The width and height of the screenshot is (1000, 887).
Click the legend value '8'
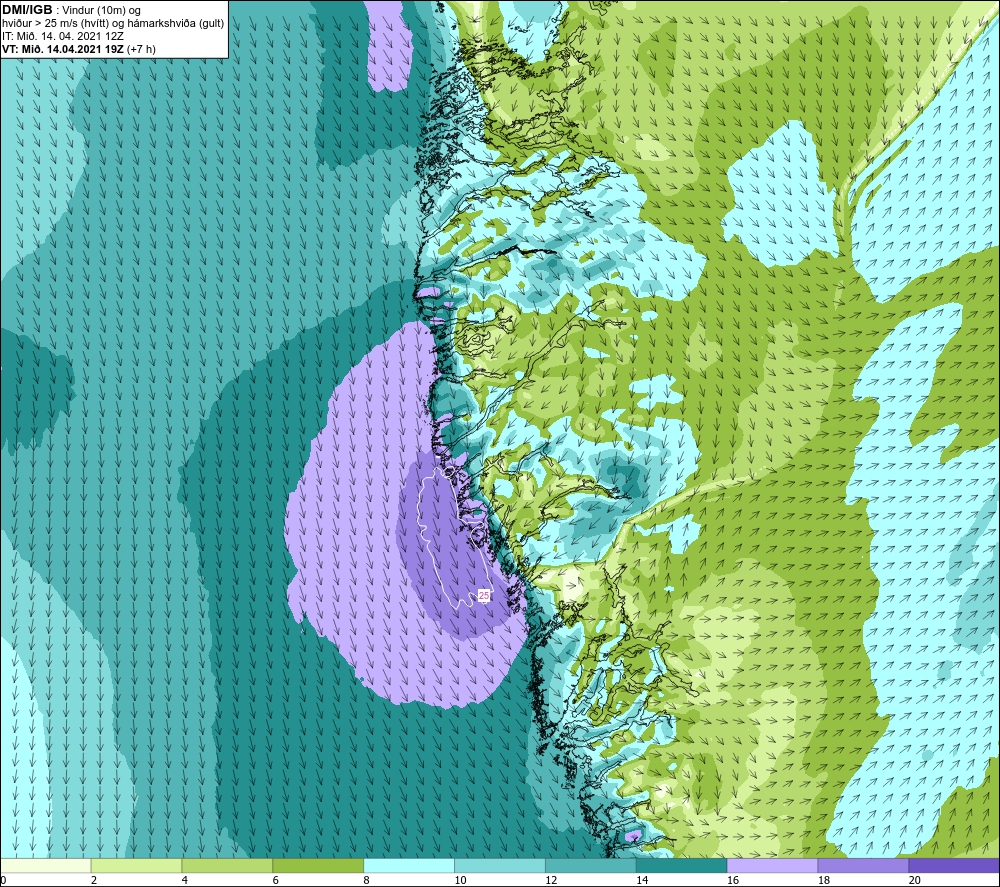pos(367,880)
